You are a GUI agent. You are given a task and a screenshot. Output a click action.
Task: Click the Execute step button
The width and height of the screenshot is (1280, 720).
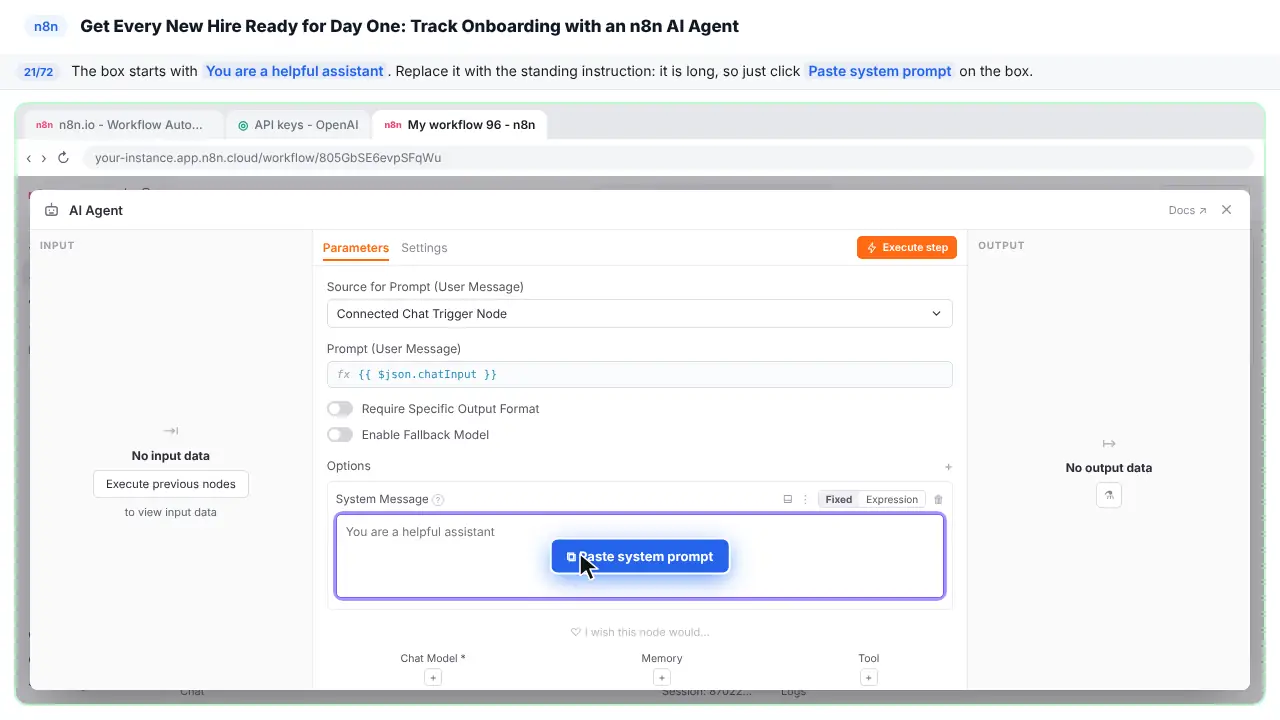click(907, 248)
